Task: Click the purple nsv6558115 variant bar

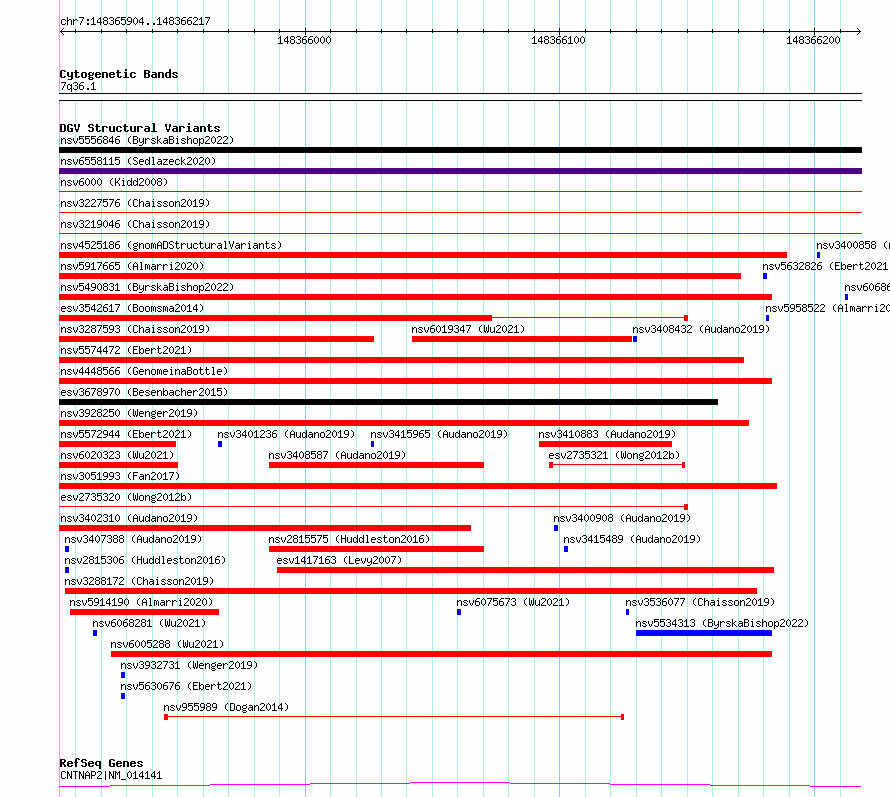Action: [460, 171]
